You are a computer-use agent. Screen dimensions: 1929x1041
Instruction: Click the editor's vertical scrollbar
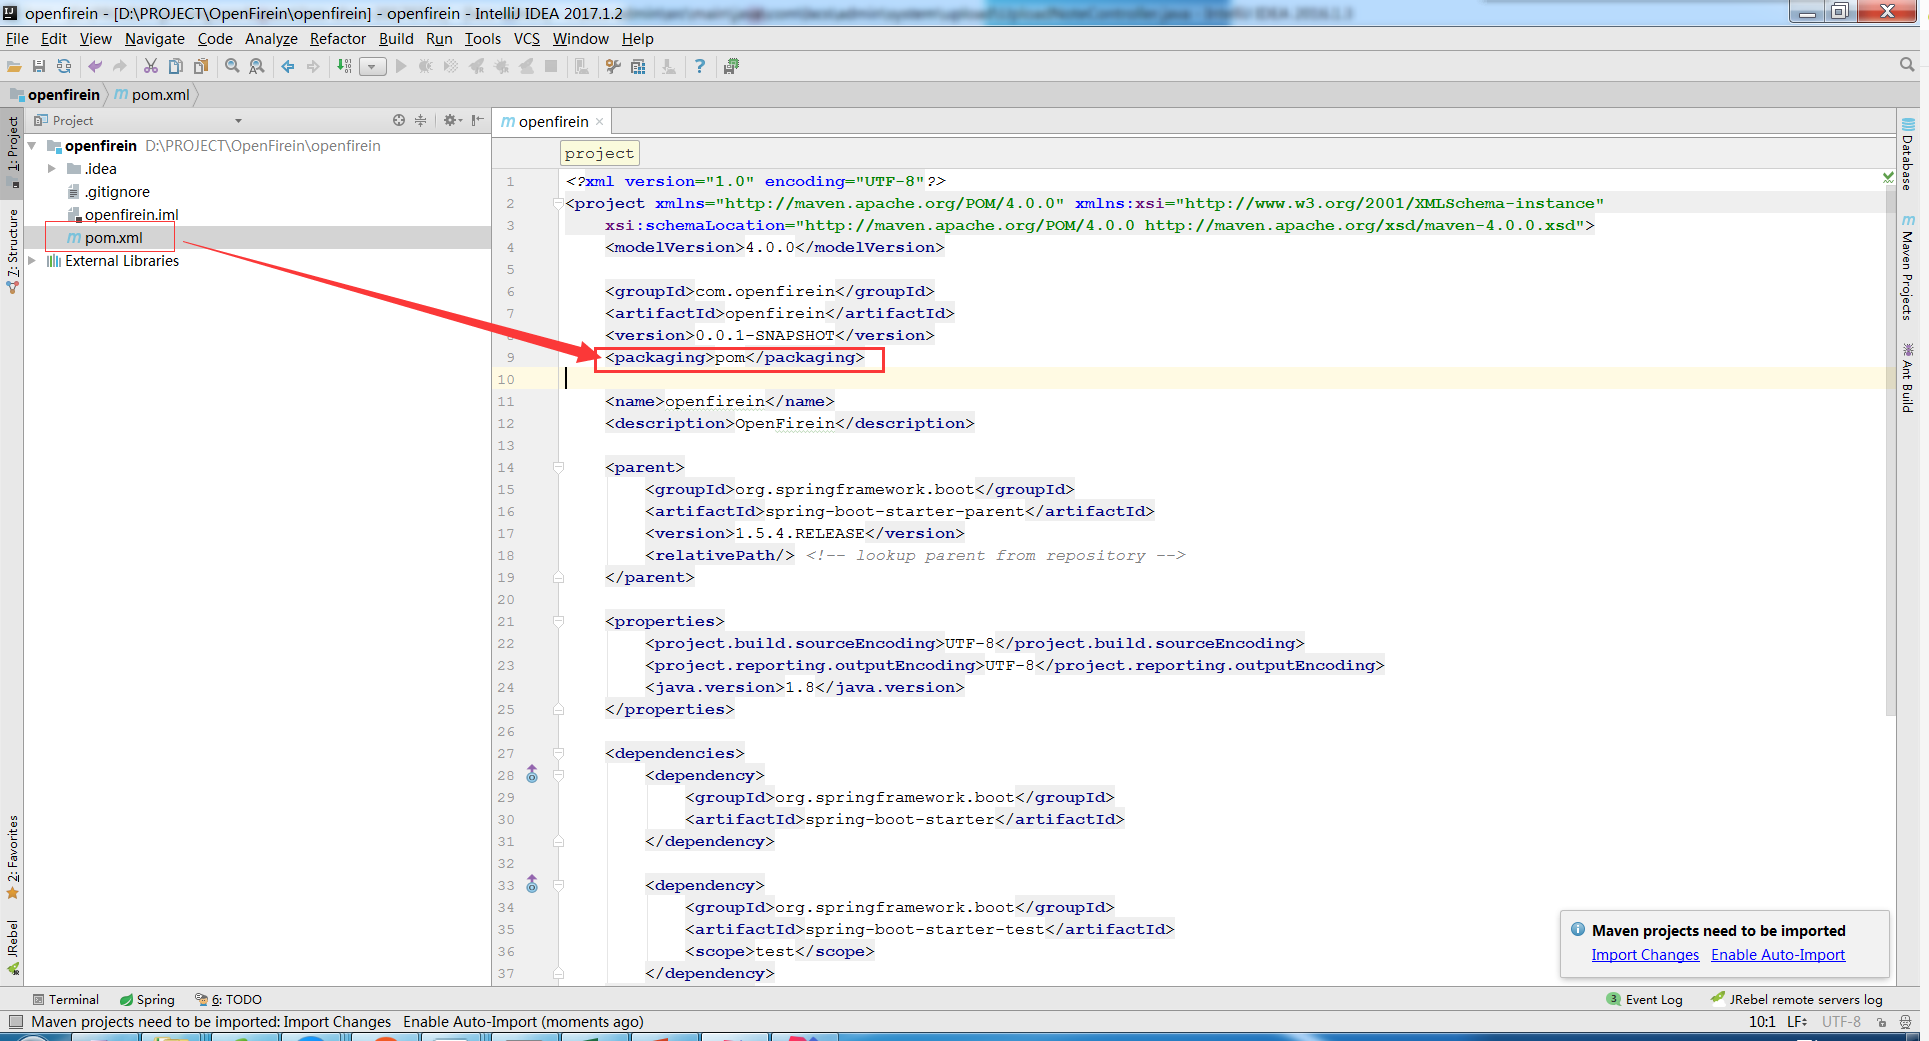tap(1889, 450)
